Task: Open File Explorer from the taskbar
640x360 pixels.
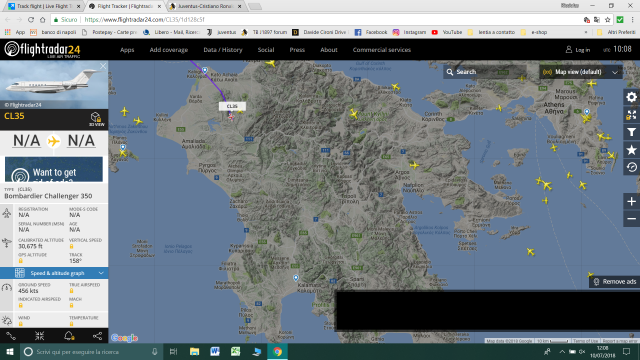Action: point(194,351)
